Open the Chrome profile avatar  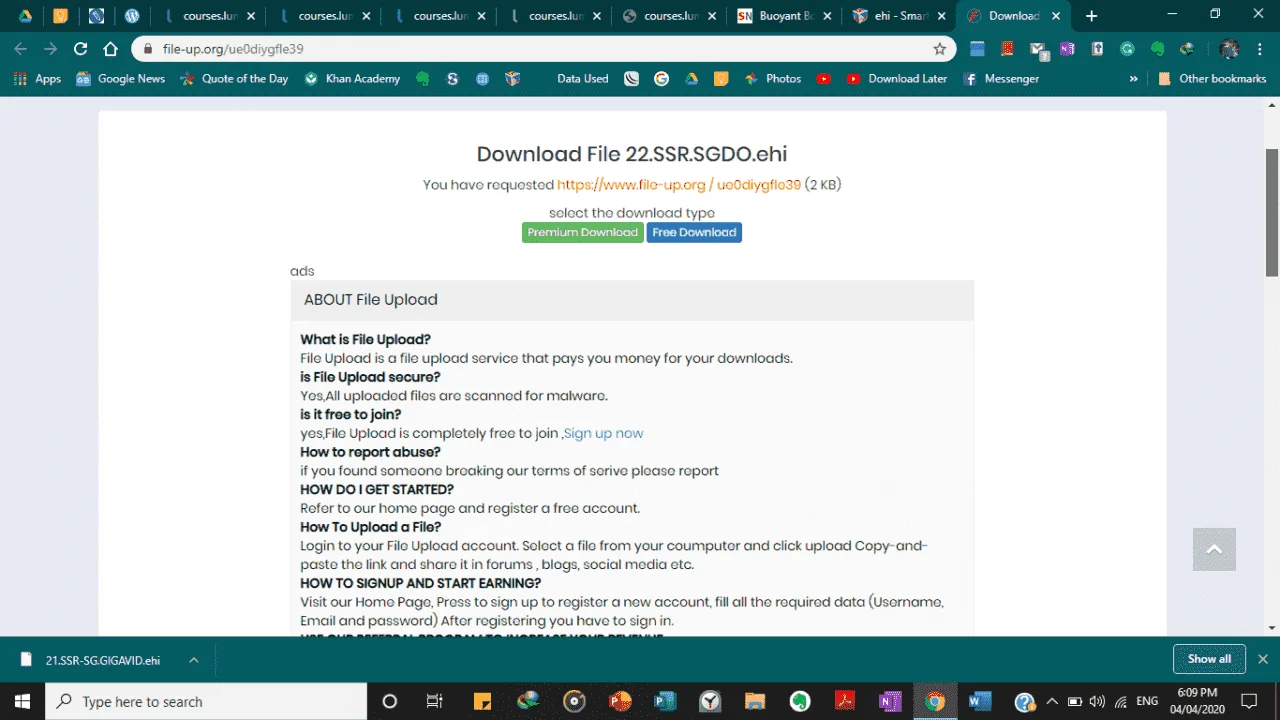[x=1229, y=49]
